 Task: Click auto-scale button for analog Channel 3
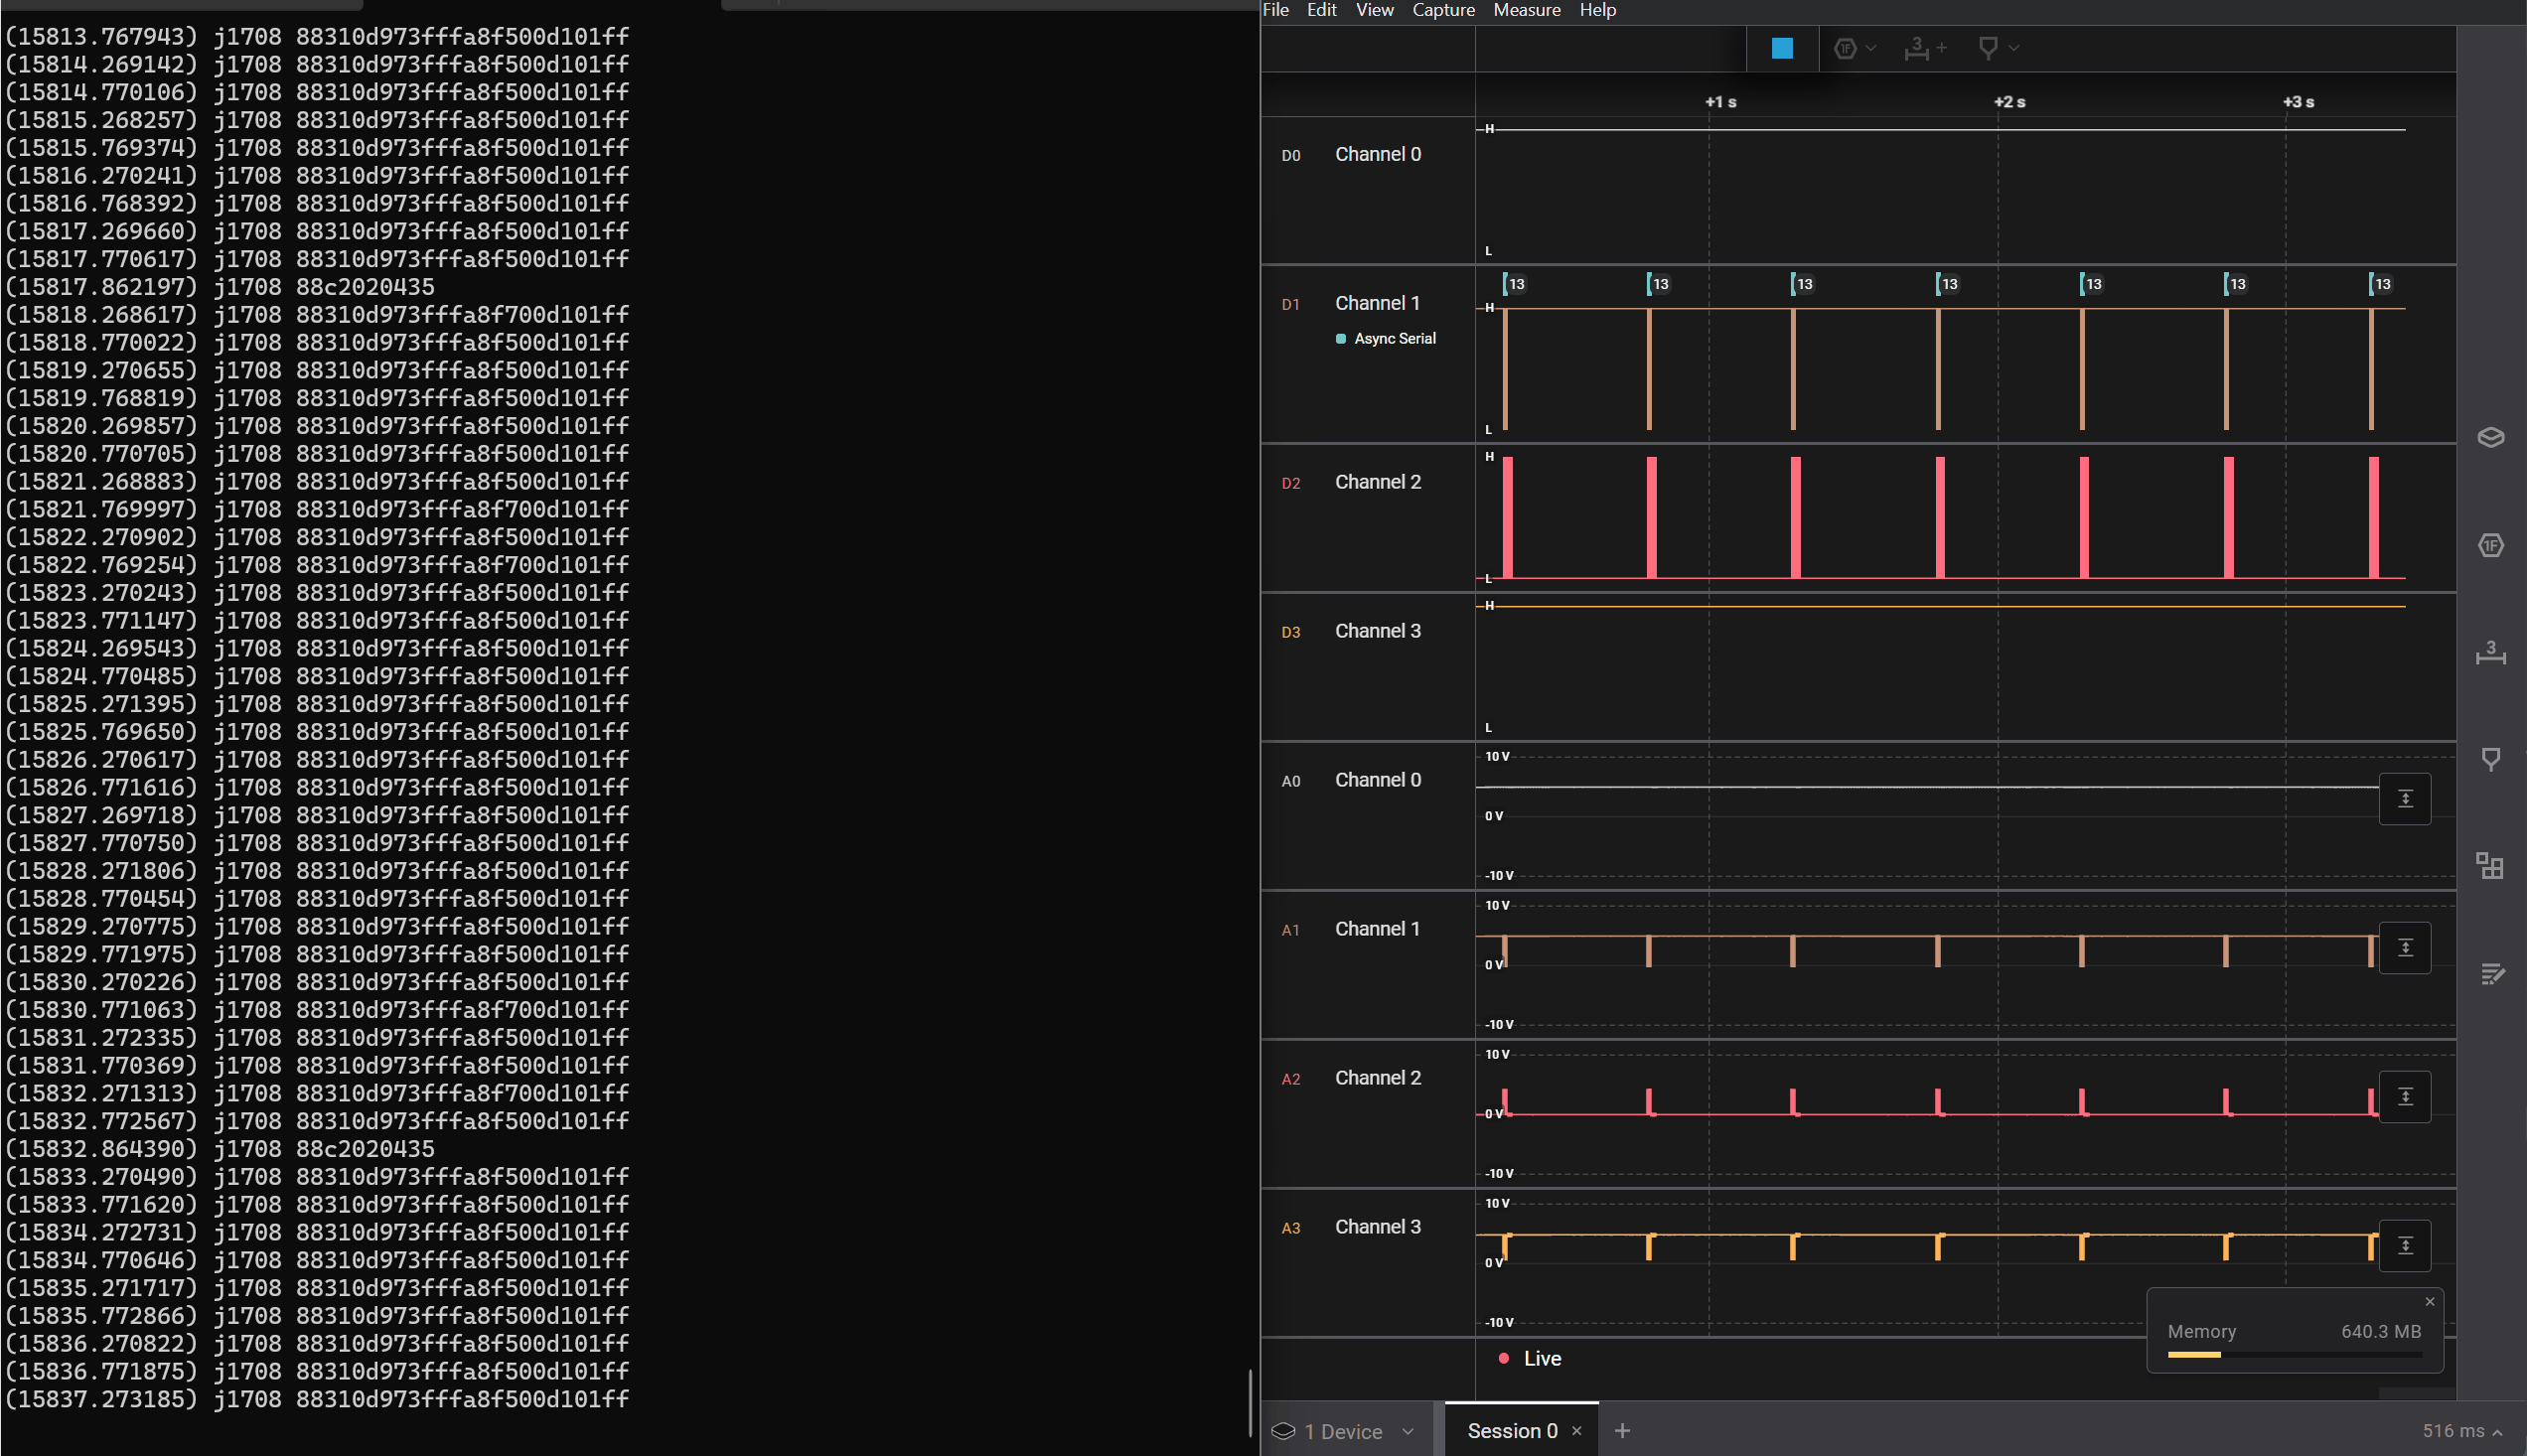[2404, 1246]
